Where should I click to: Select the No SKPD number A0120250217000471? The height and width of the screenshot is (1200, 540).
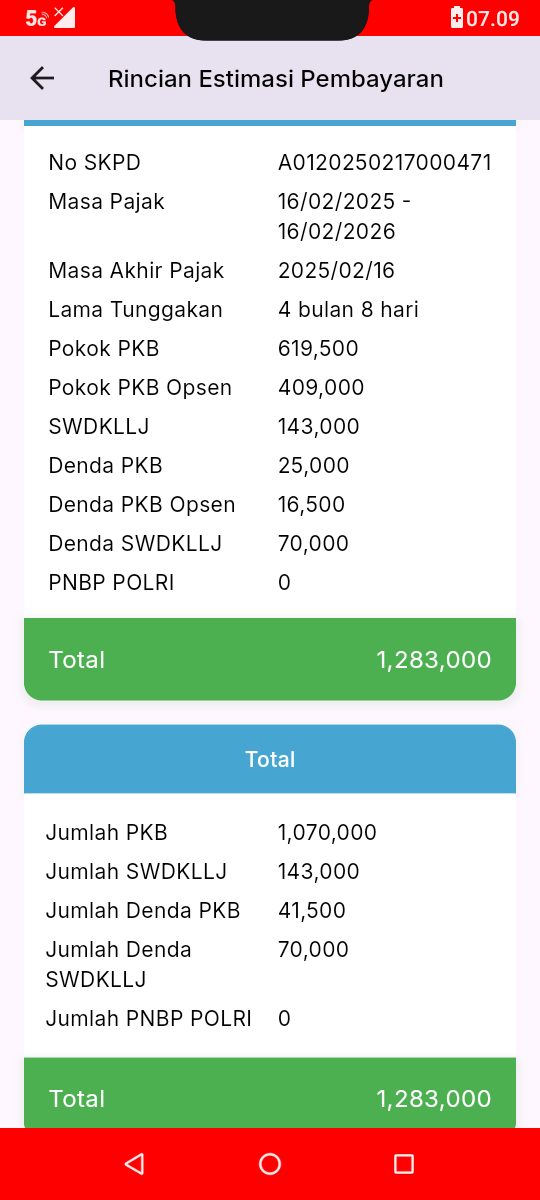tap(385, 163)
